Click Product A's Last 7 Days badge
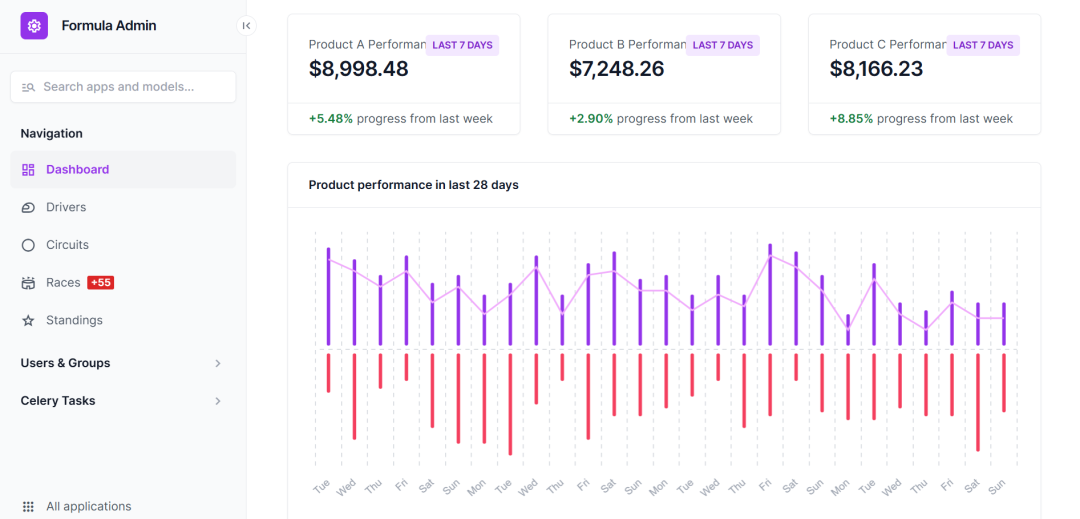1080x519 pixels. tap(462, 45)
